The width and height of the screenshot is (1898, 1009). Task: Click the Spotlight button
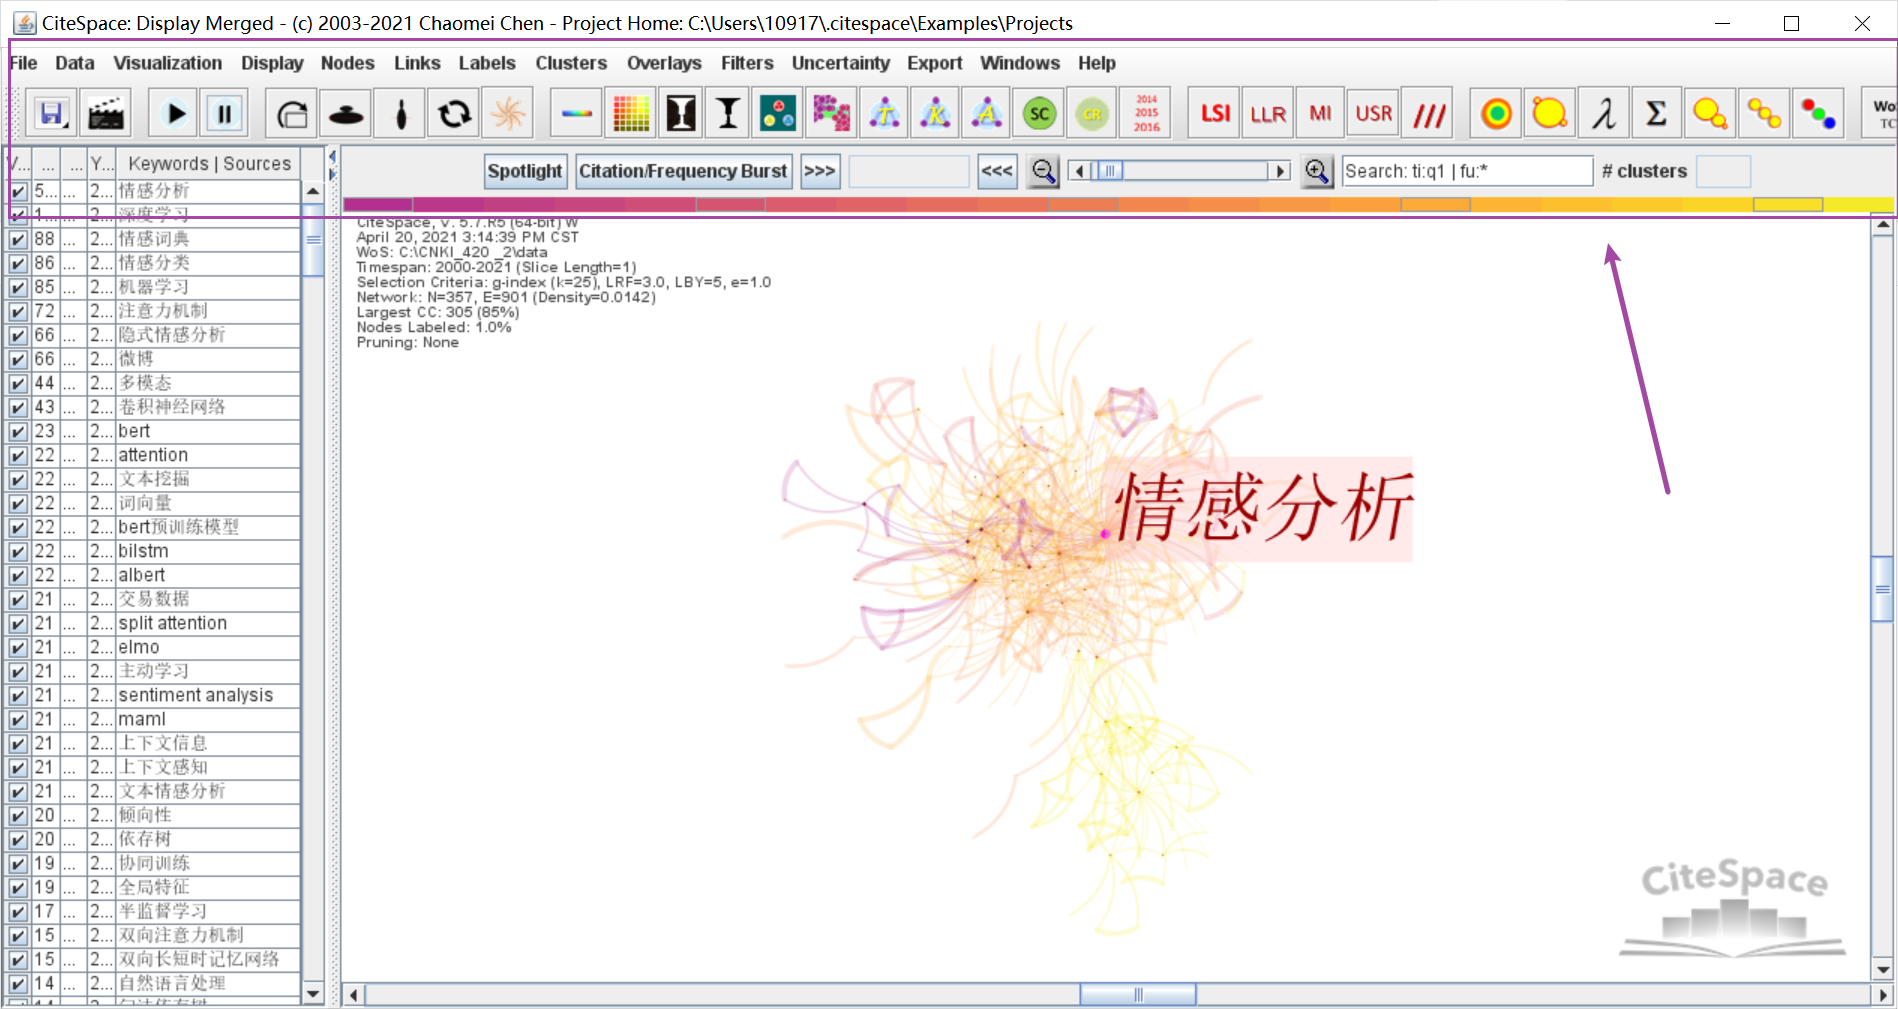[x=525, y=171]
